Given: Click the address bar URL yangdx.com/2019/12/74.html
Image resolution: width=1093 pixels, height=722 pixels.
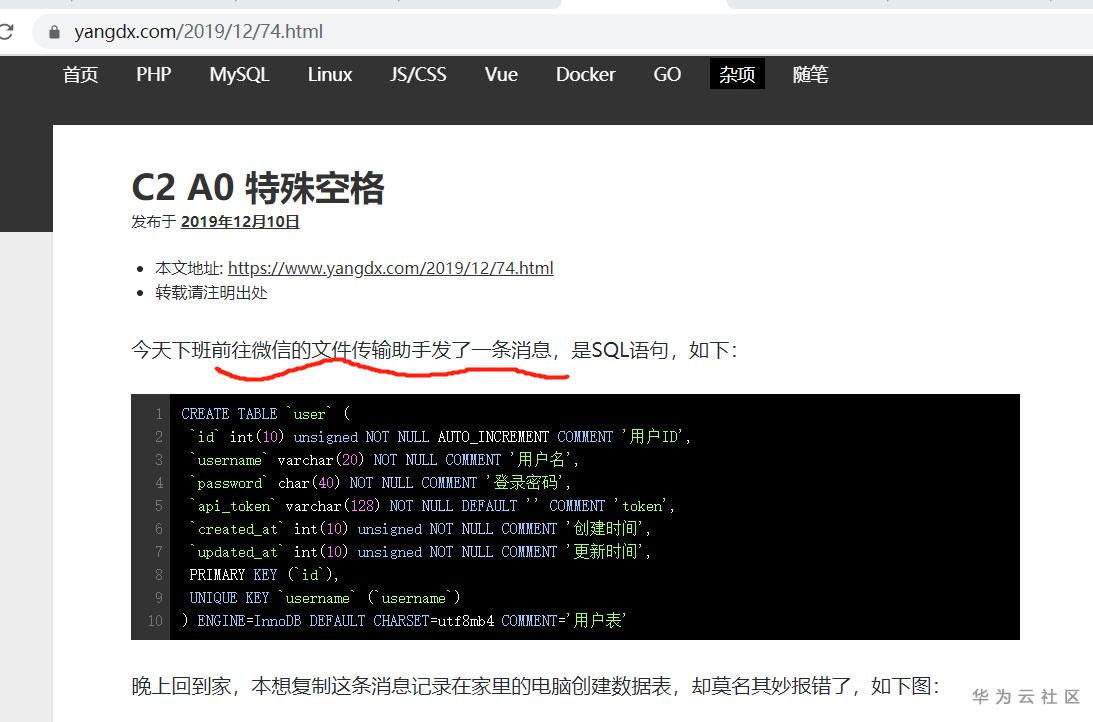Looking at the screenshot, I should pyautogui.click(x=199, y=31).
